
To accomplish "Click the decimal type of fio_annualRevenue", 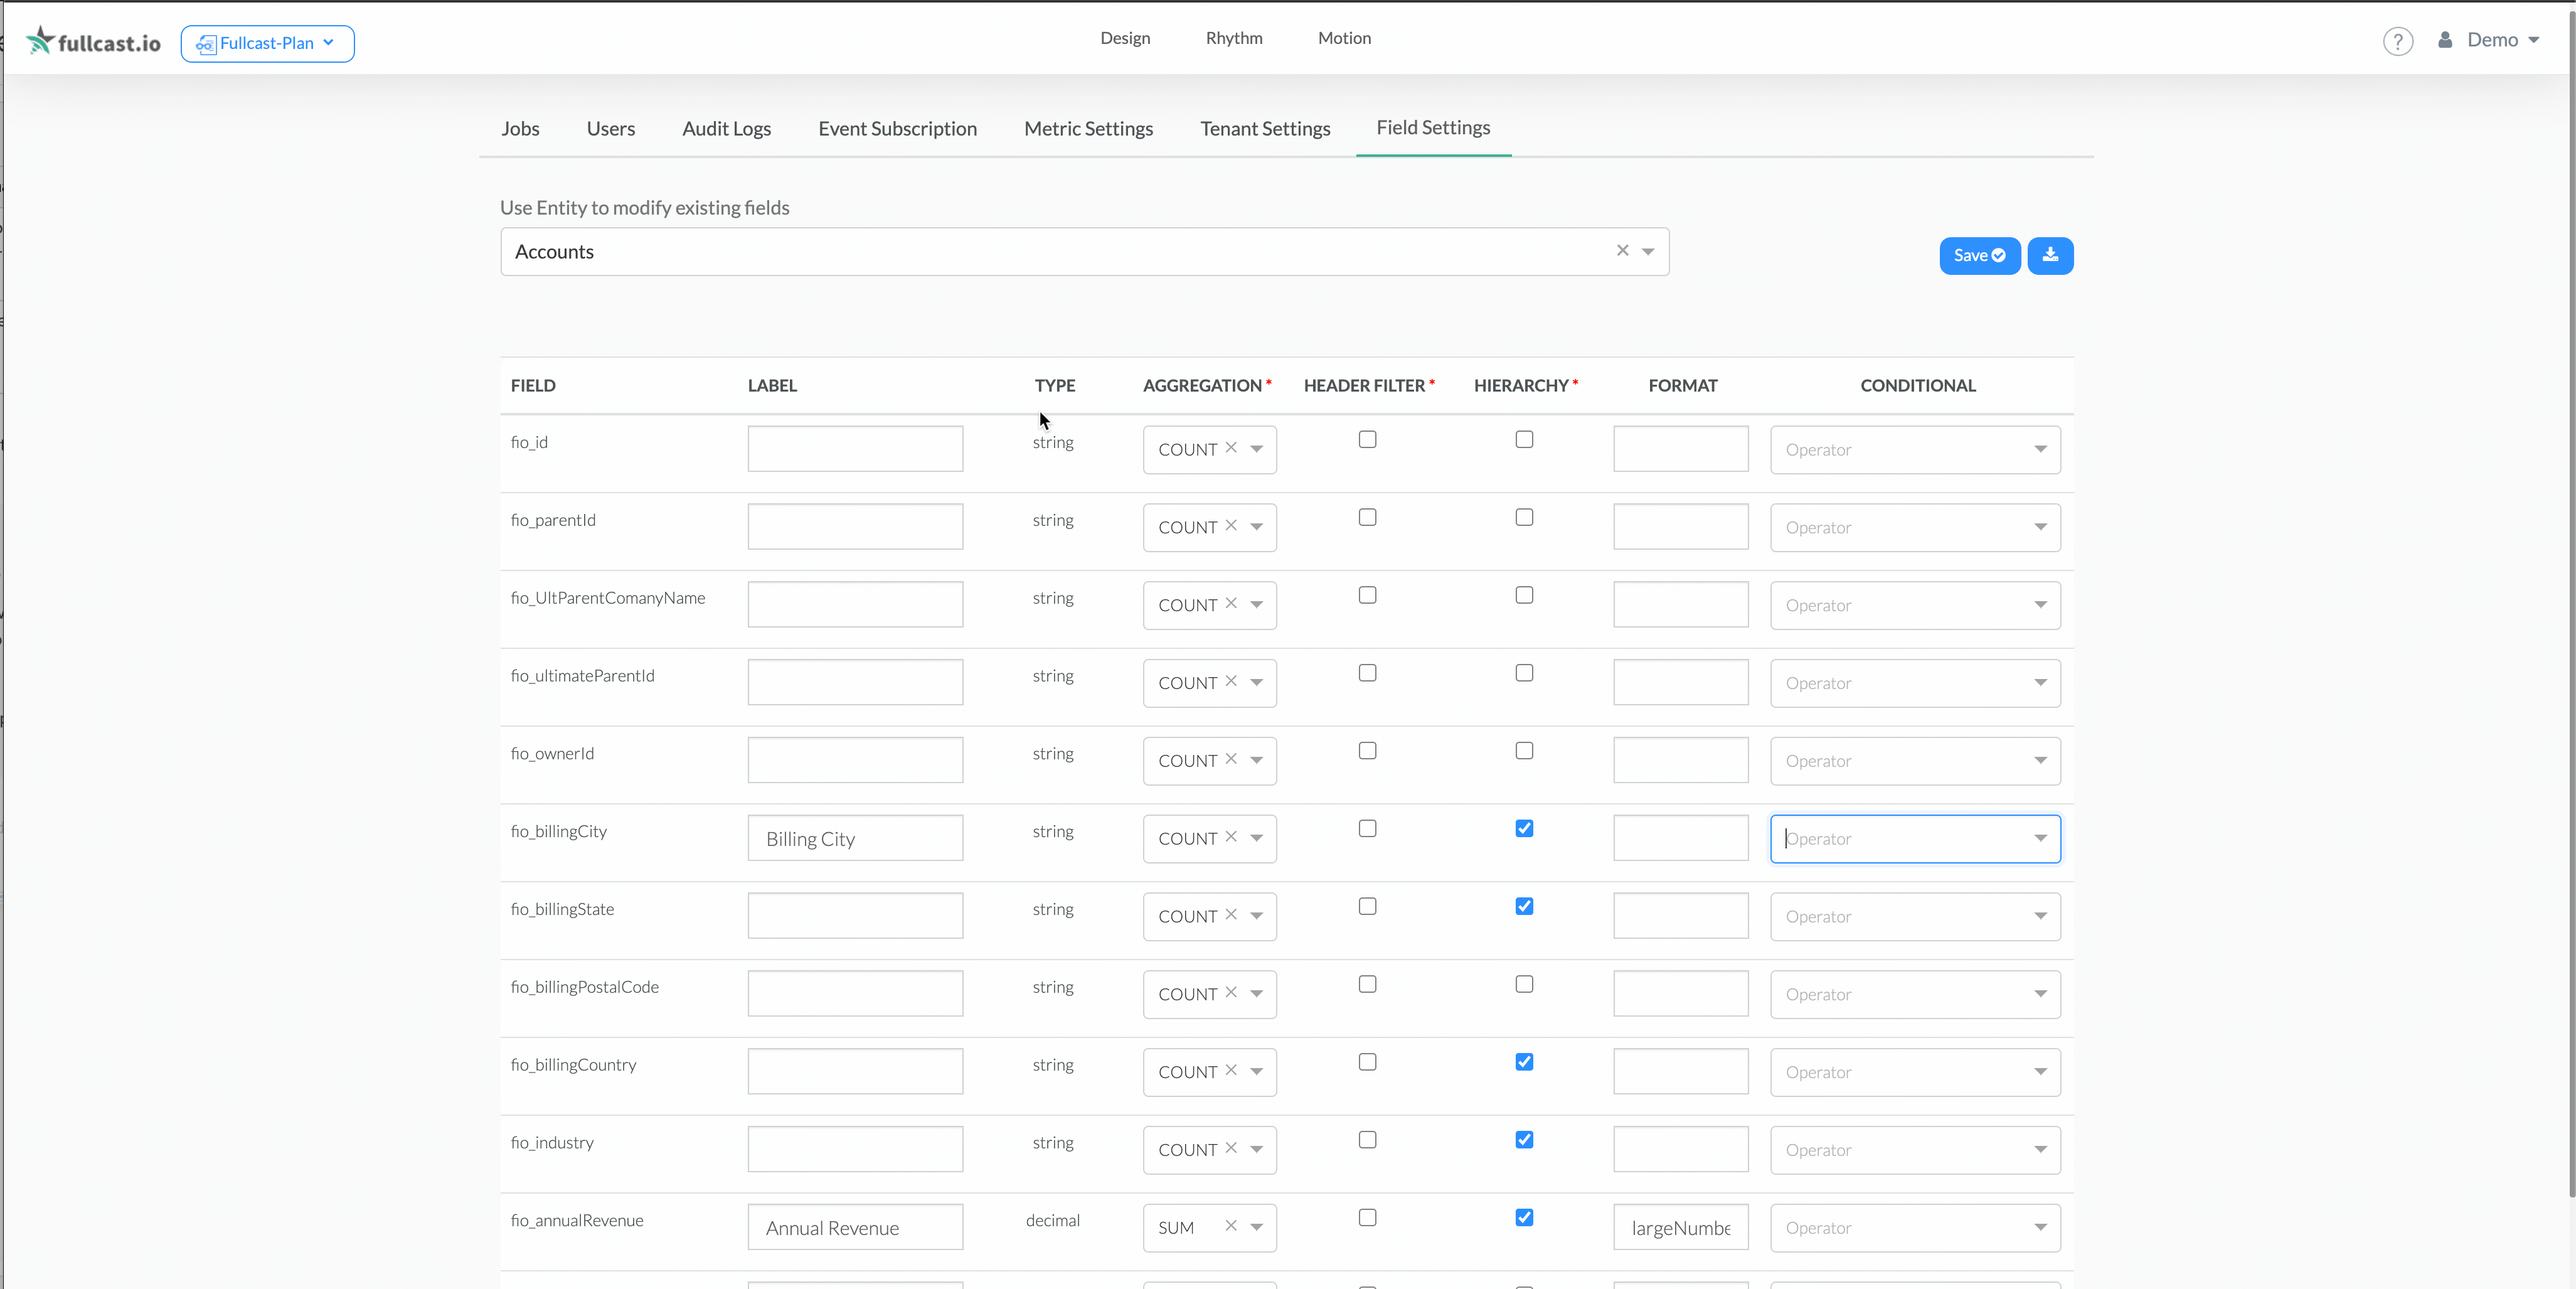I will [x=1052, y=1220].
